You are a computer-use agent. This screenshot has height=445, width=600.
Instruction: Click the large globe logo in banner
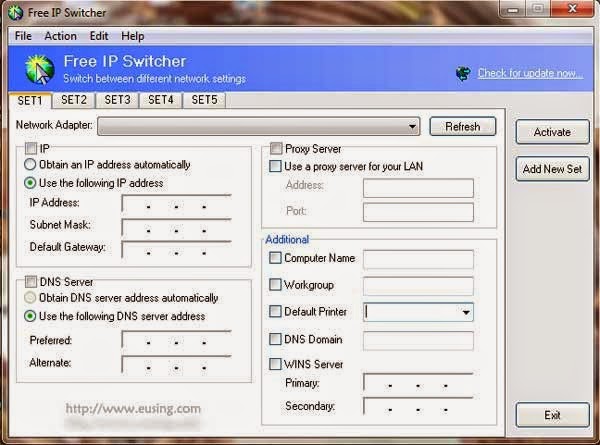click(39, 70)
